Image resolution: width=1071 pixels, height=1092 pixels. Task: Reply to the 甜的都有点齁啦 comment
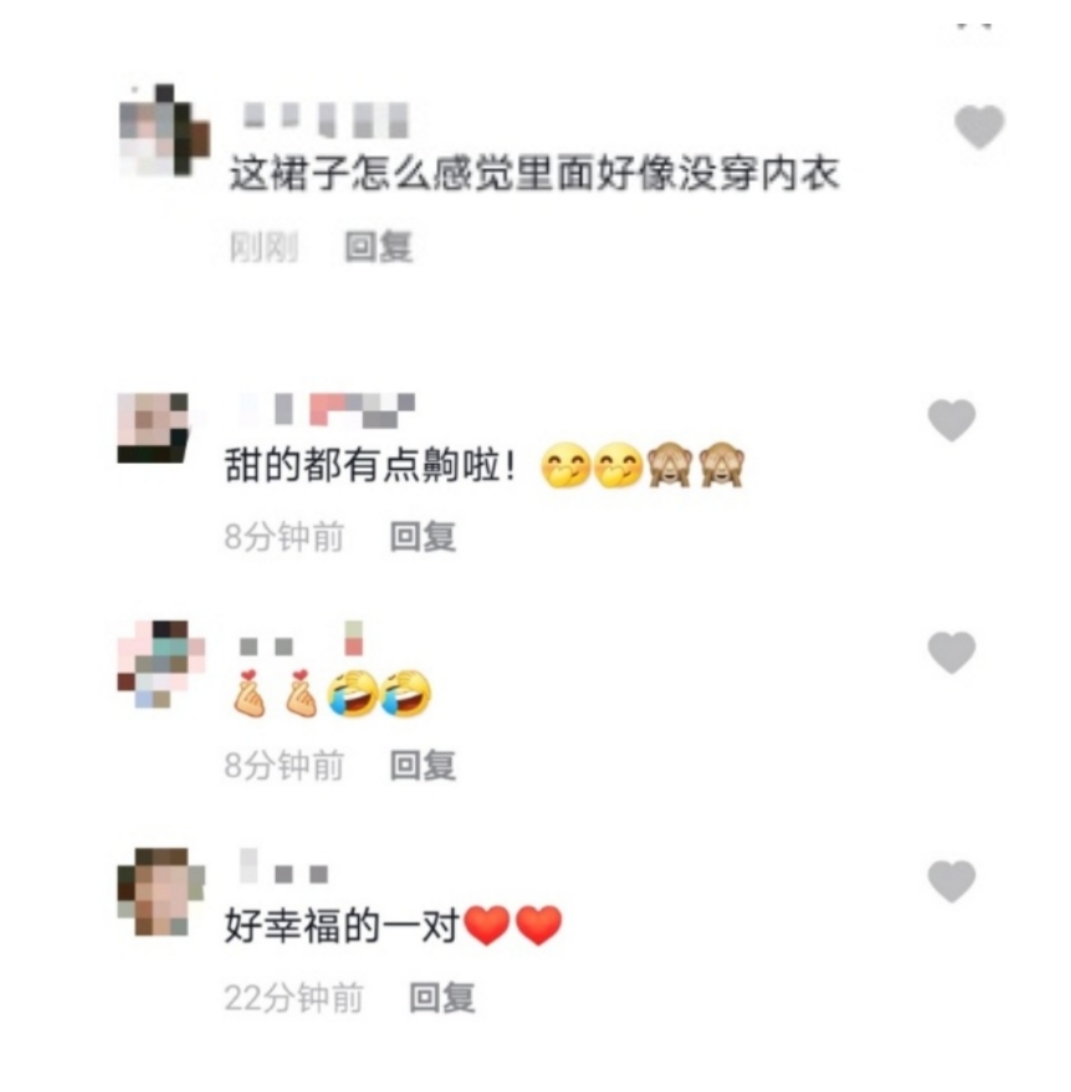tap(423, 537)
